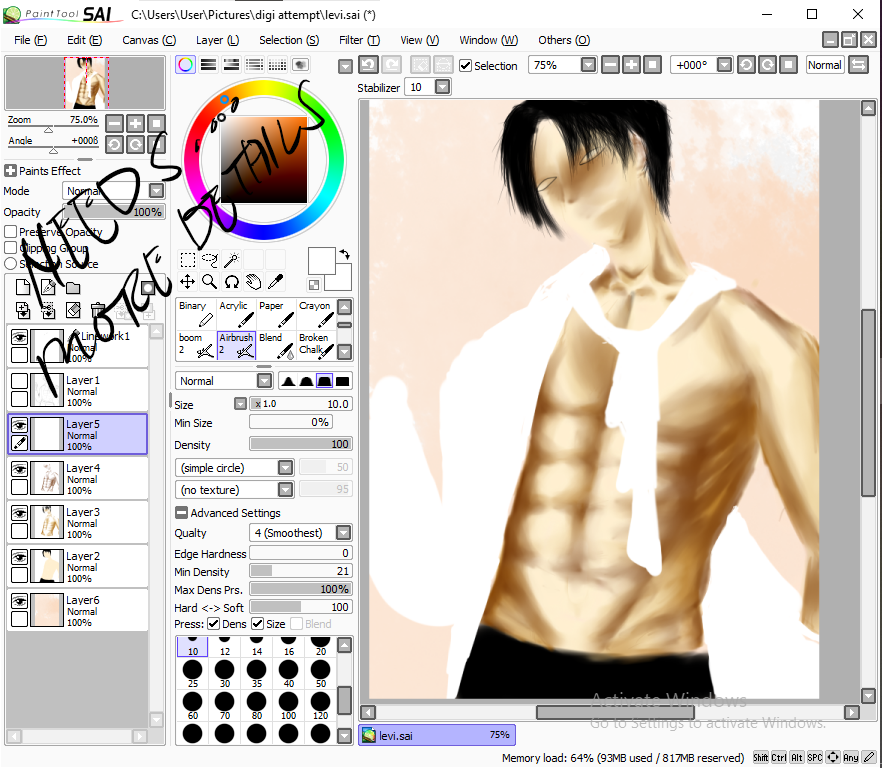The height and width of the screenshot is (768, 882).
Task: Select the Layer2 layer
Action: tap(78, 566)
